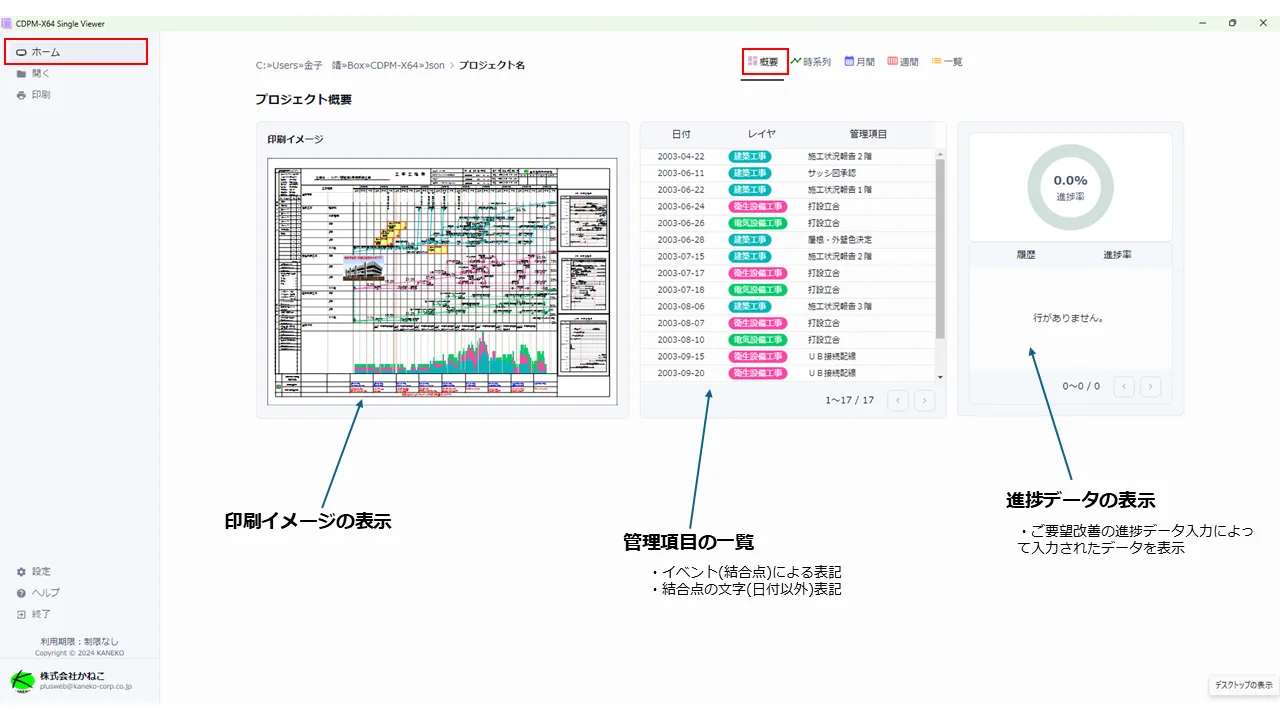Click the 日付 column header
This screenshot has height=720, width=1280.
pos(681,134)
